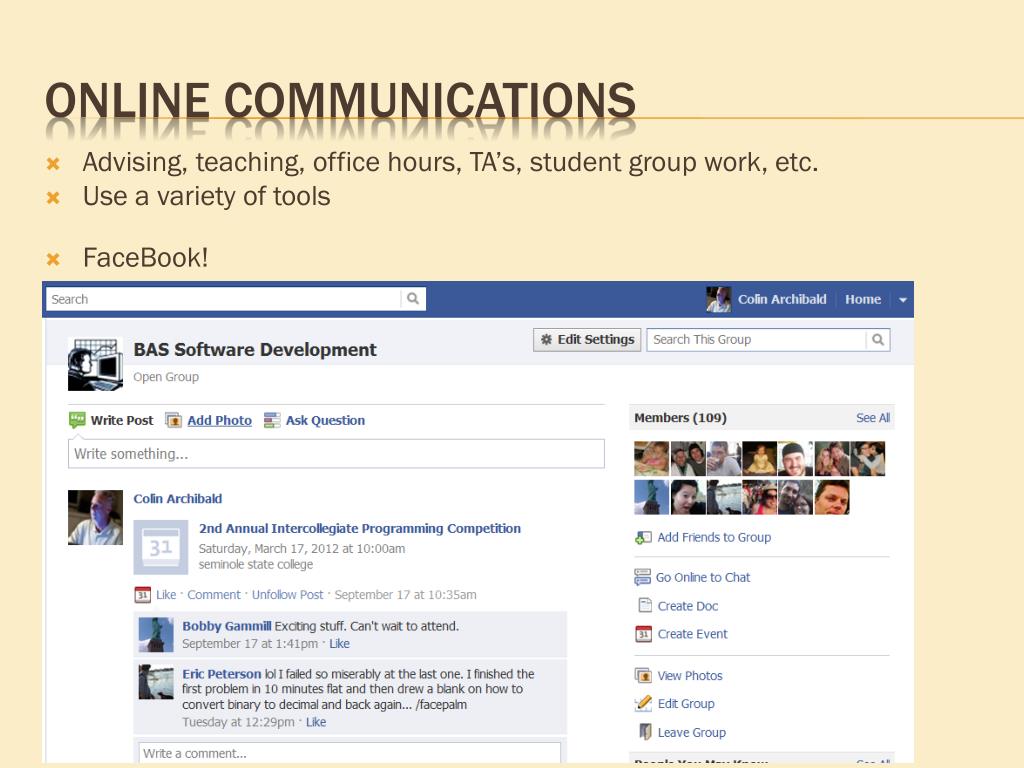Click the seminole state college location text
The width and height of the screenshot is (1024, 768).
tap(256, 564)
